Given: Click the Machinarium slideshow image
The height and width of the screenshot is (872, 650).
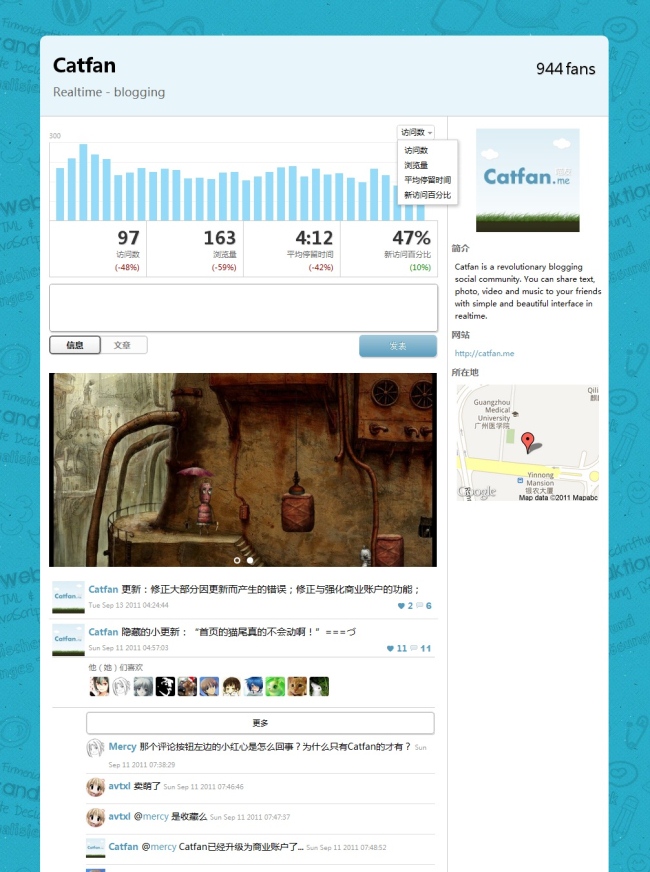Looking at the screenshot, I should point(243,470).
